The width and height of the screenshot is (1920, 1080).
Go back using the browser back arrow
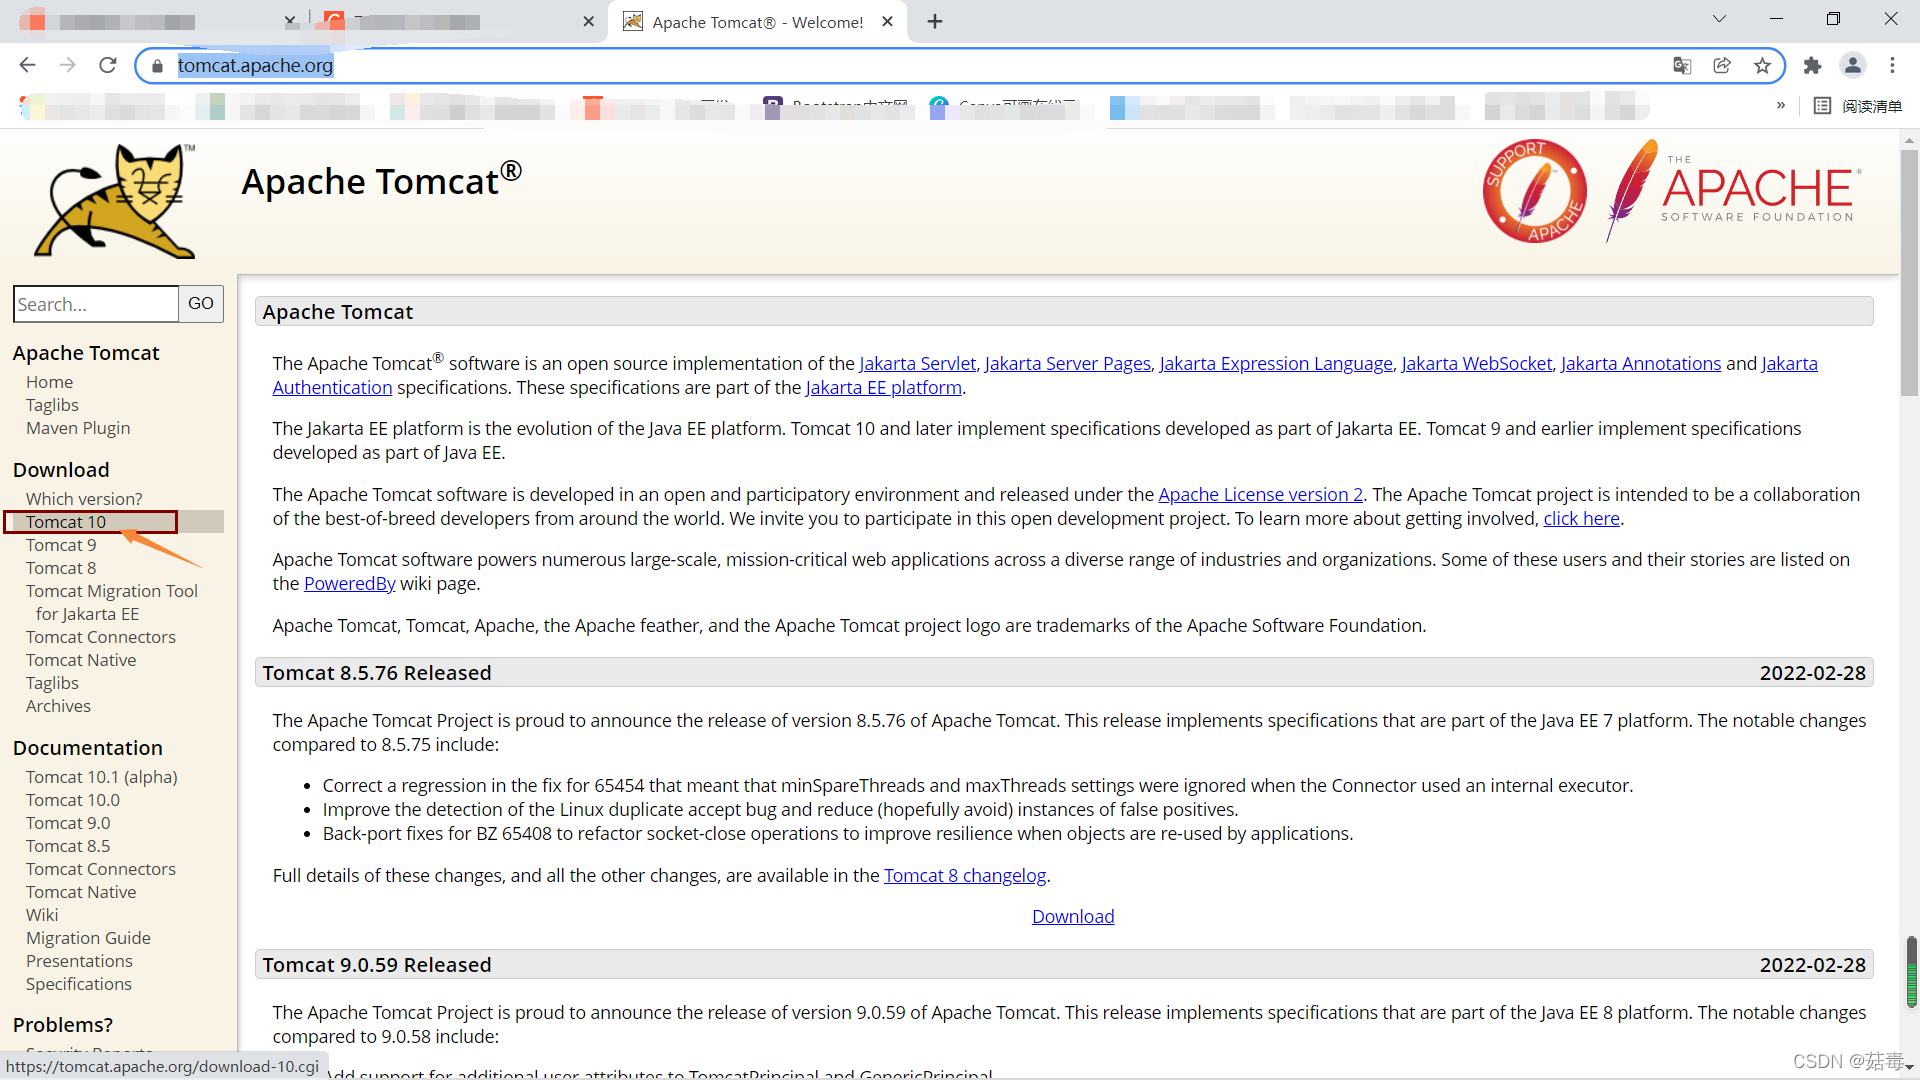tap(28, 66)
